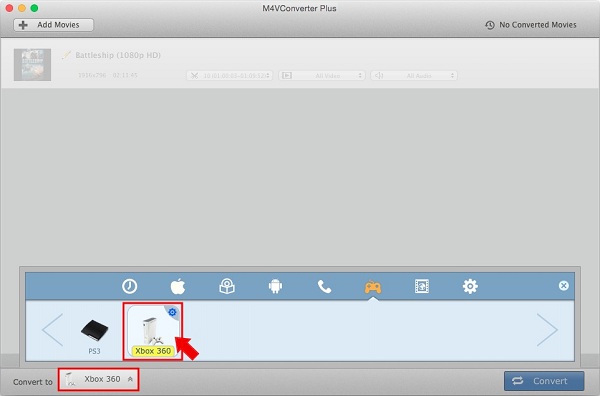Image resolution: width=600 pixels, height=396 pixels.
Task: Start conversion with the Convert button
Action: click(x=544, y=381)
